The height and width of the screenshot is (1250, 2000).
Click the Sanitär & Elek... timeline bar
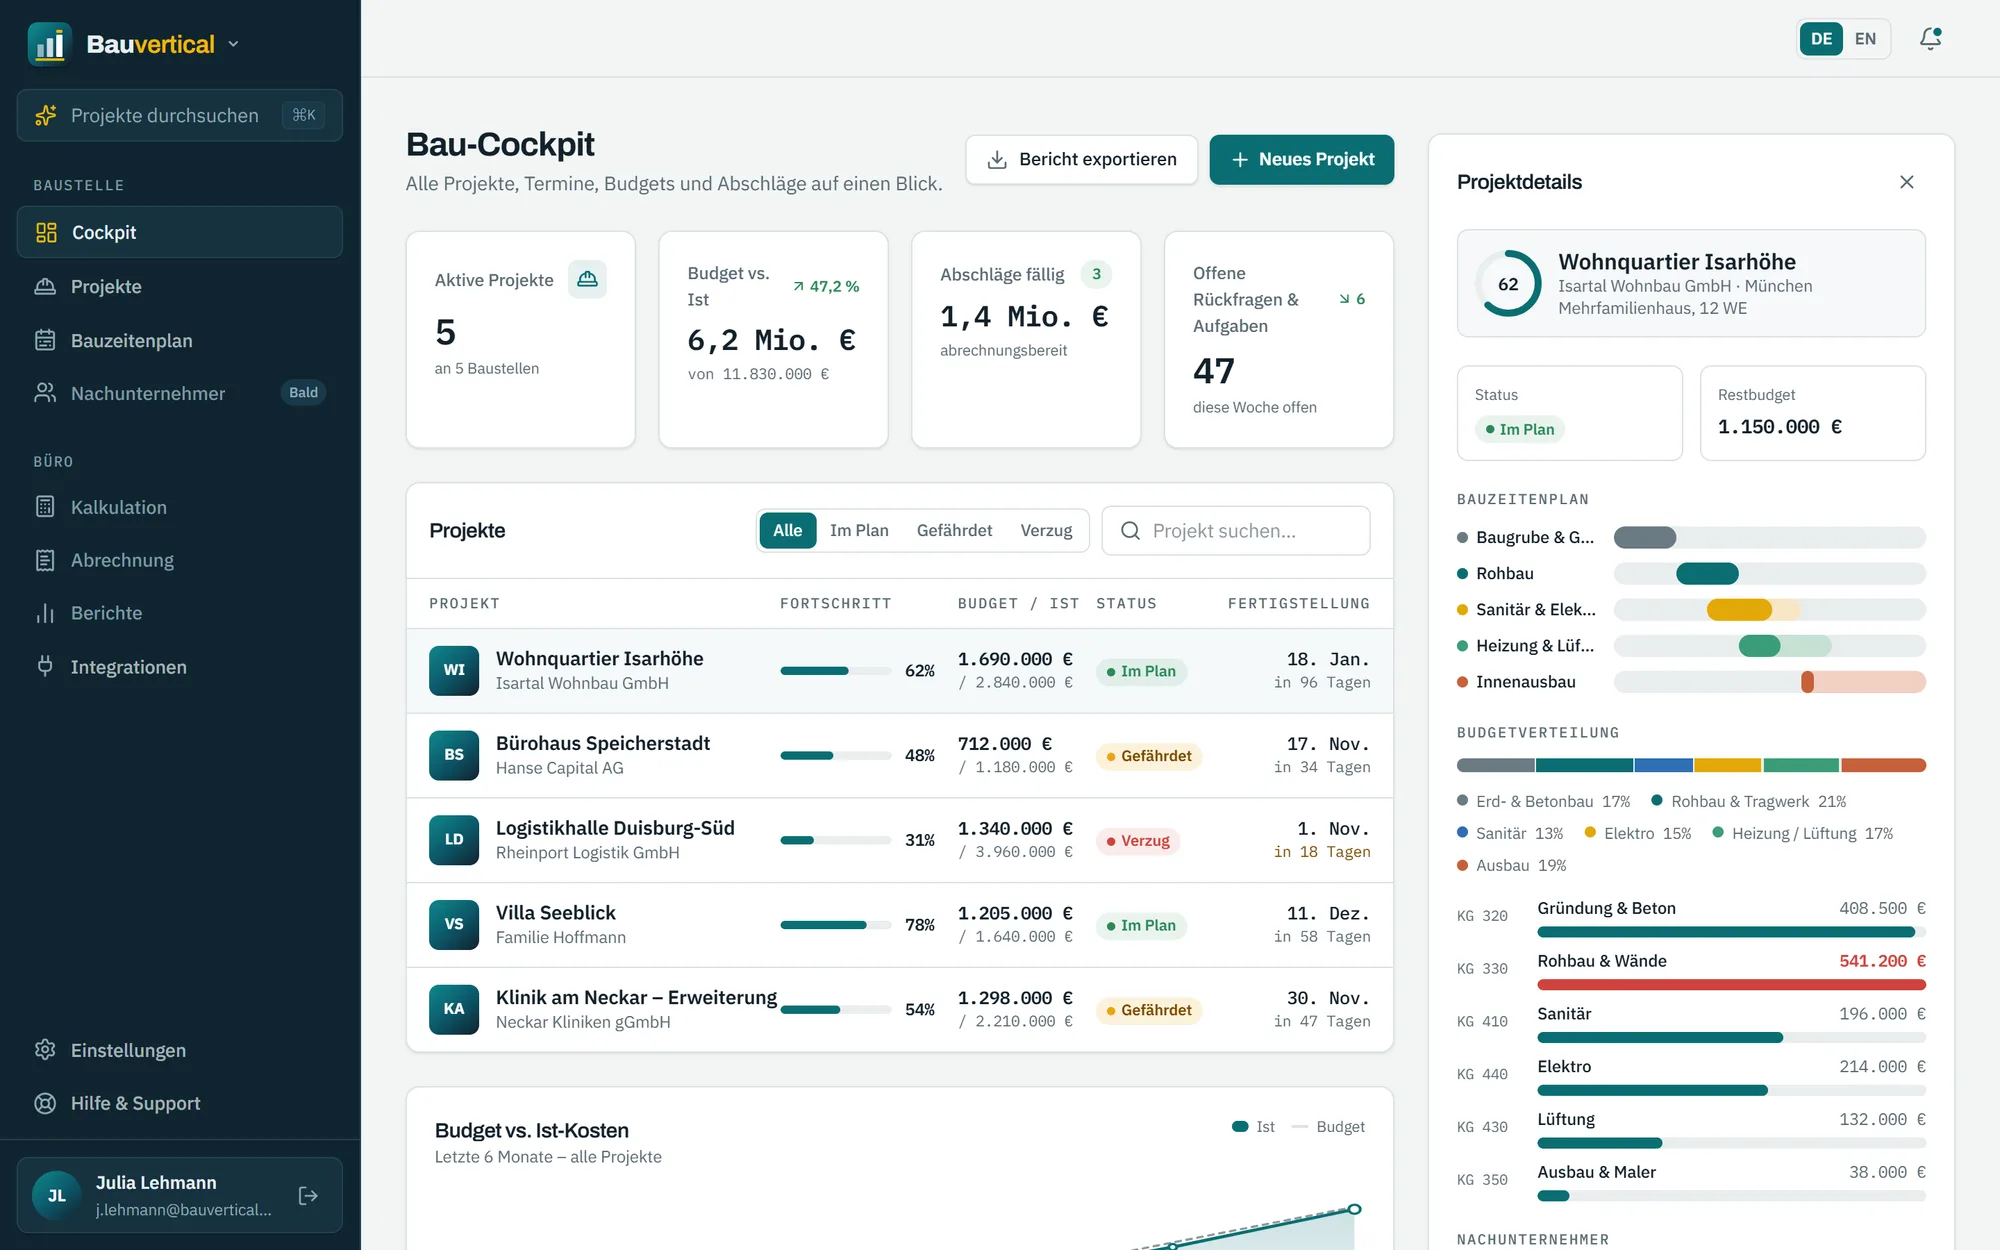tap(1739, 609)
